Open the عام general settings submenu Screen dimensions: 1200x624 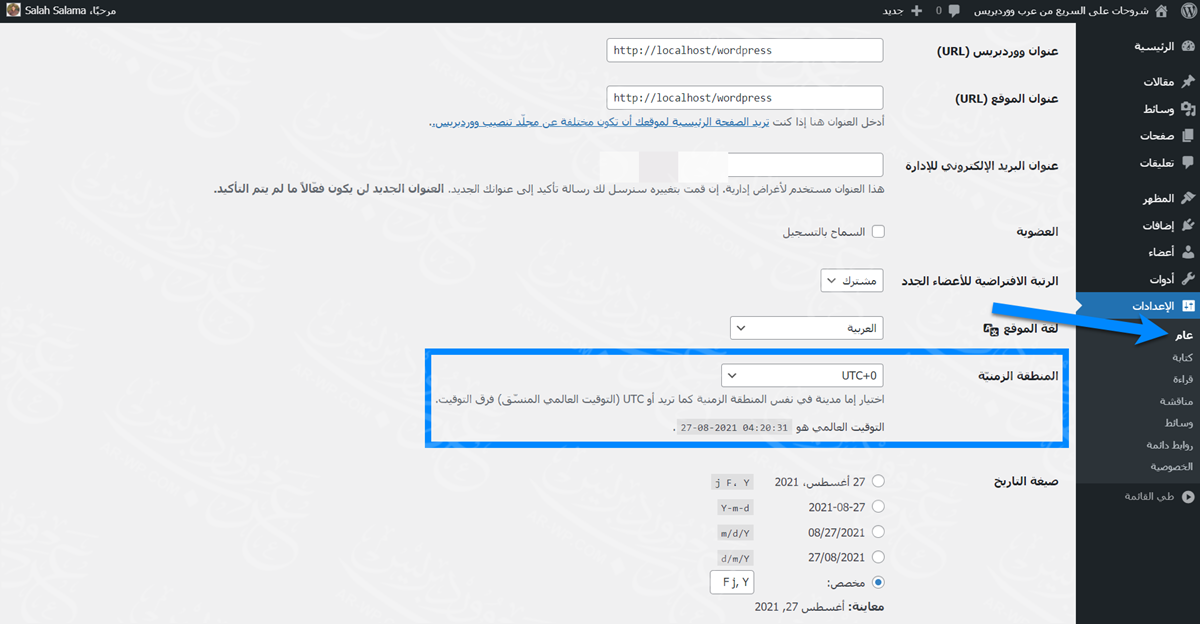point(1184,335)
